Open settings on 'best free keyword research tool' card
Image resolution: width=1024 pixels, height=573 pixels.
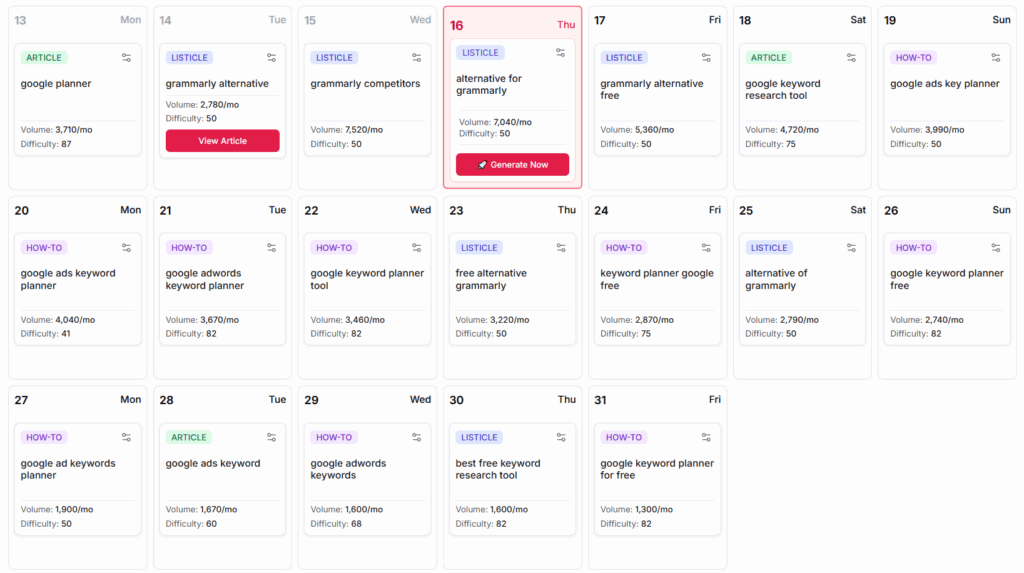point(561,437)
